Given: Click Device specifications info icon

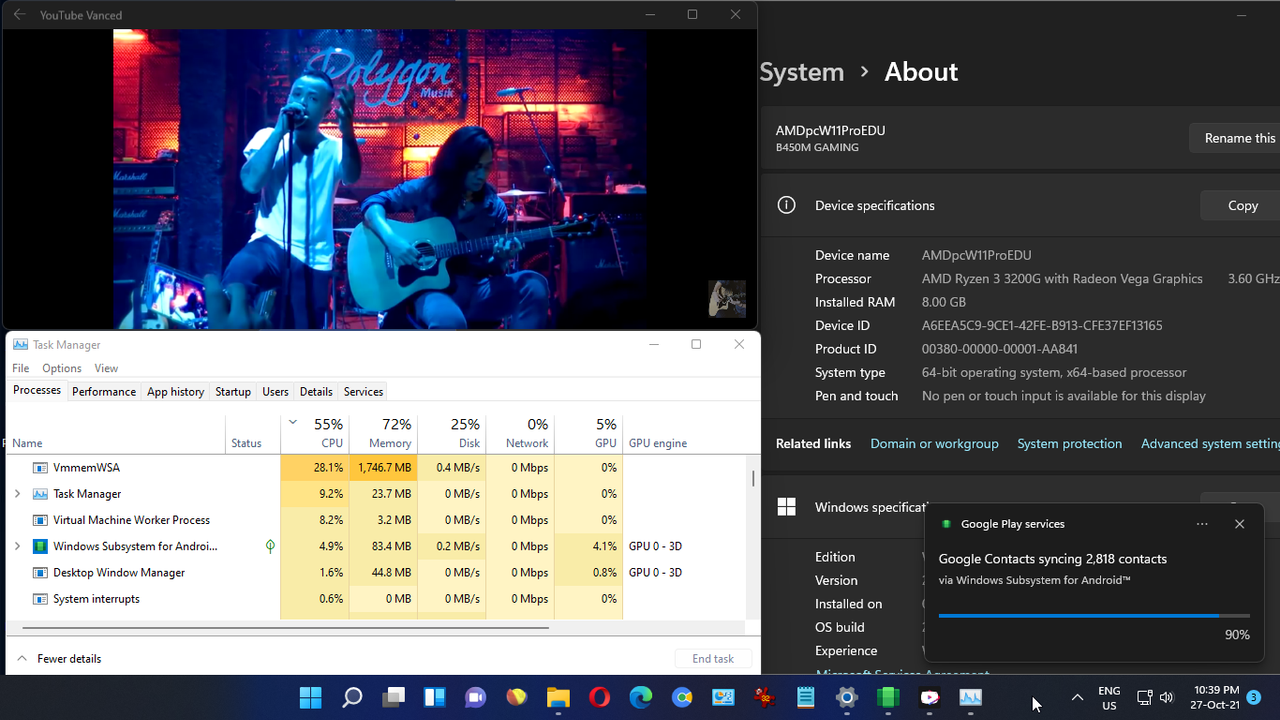Looking at the screenshot, I should click(787, 205).
